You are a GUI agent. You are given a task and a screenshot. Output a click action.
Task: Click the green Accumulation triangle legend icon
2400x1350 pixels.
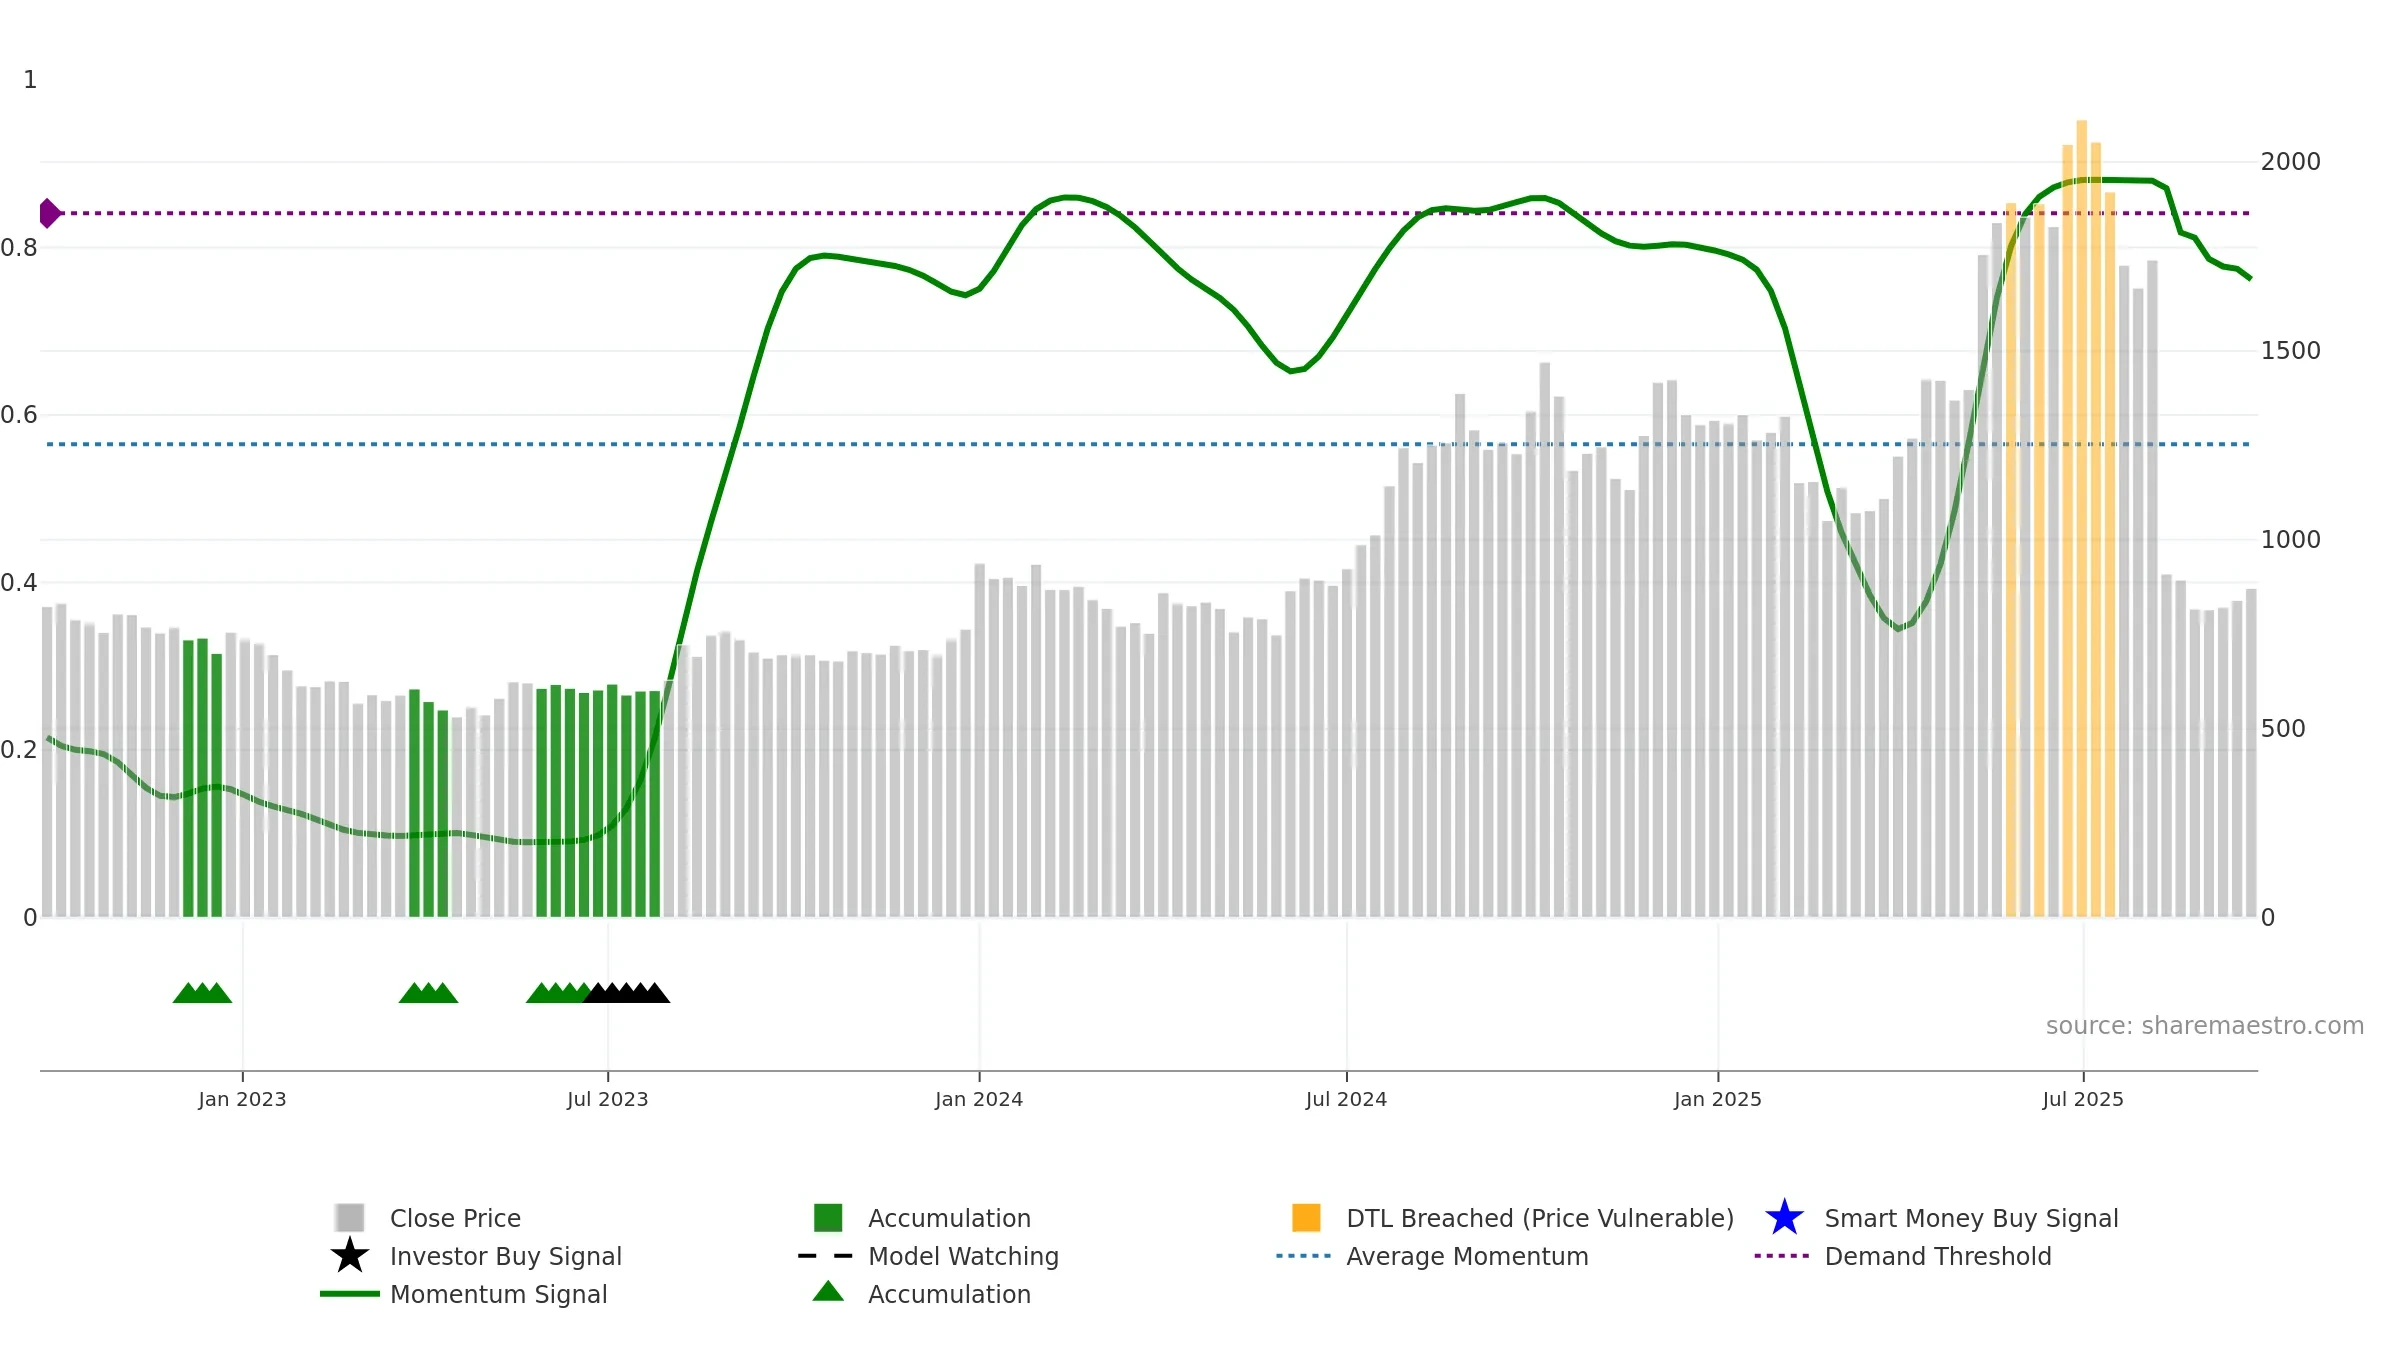(828, 1291)
